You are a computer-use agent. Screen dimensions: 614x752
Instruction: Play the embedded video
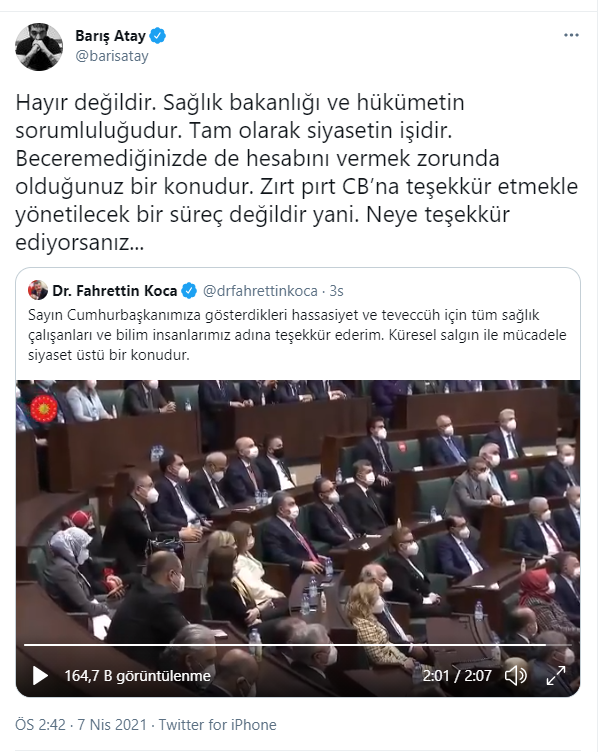pyautogui.click(x=40, y=676)
